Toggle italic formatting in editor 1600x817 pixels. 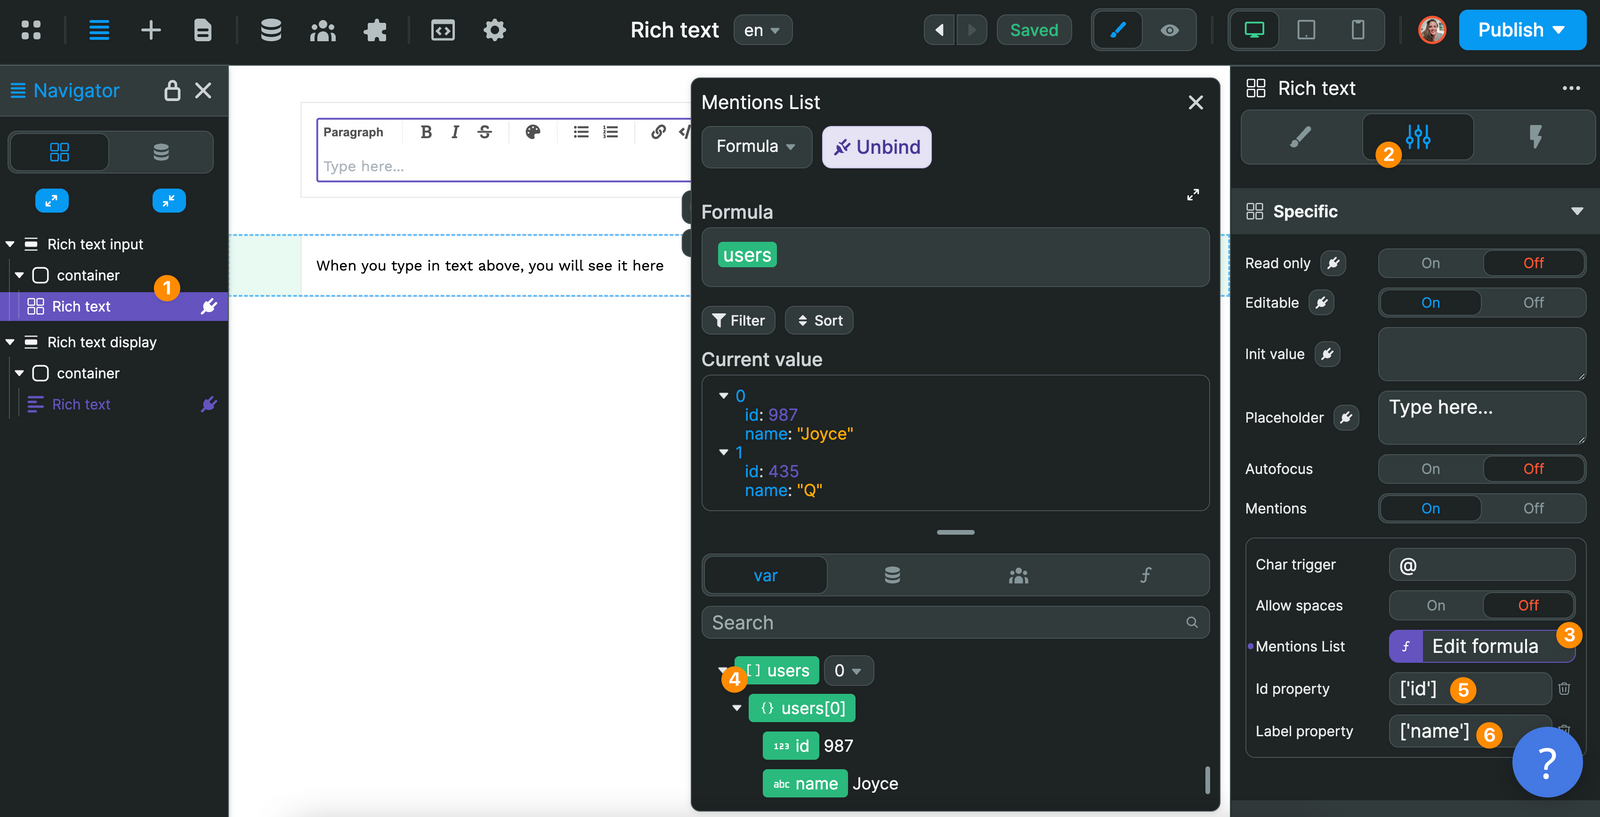tap(455, 132)
